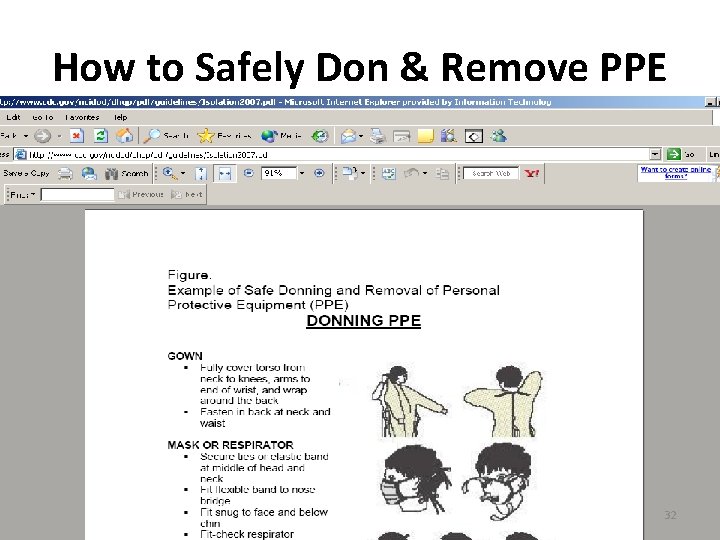
Task: Open the Messenger people icon
Action: pyautogui.click(x=499, y=136)
